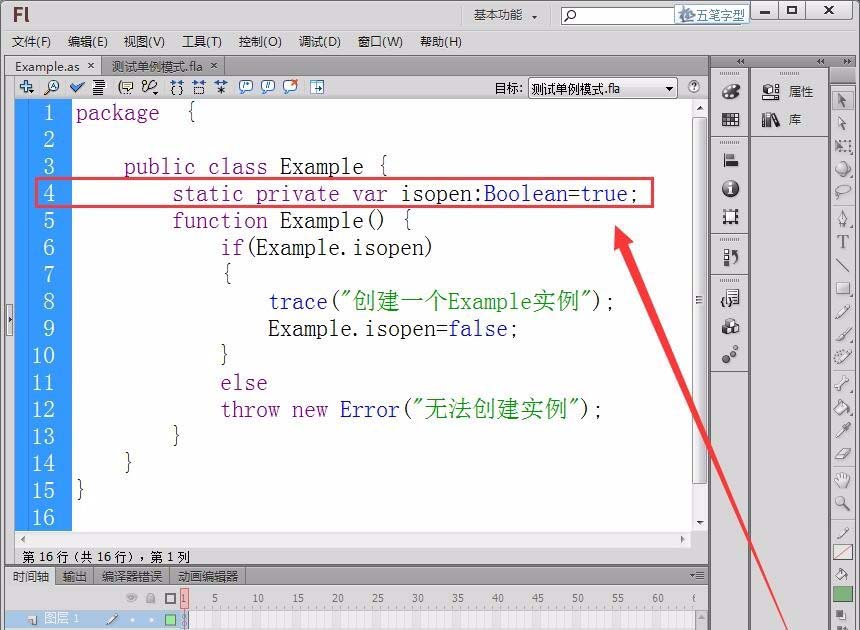
Task: Apply block comment toolbar icon
Action: (x=244, y=87)
